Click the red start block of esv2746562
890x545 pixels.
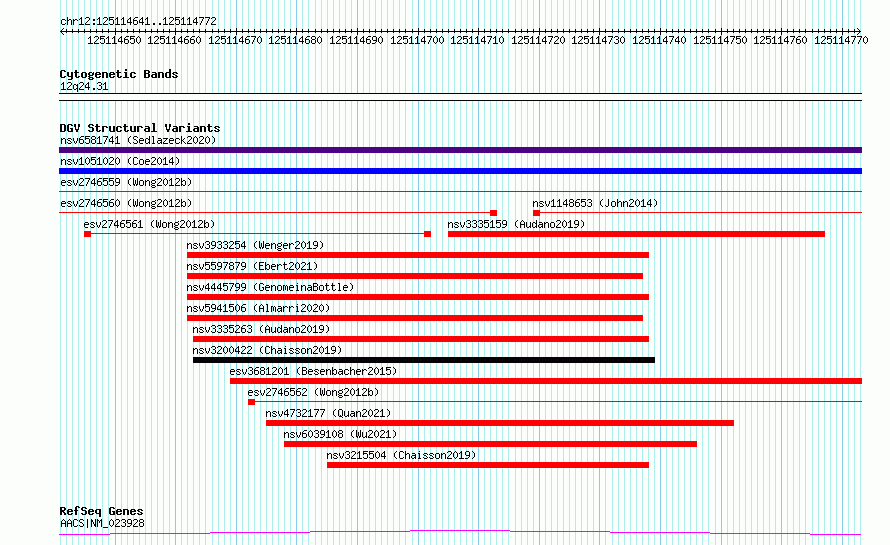[251, 402]
